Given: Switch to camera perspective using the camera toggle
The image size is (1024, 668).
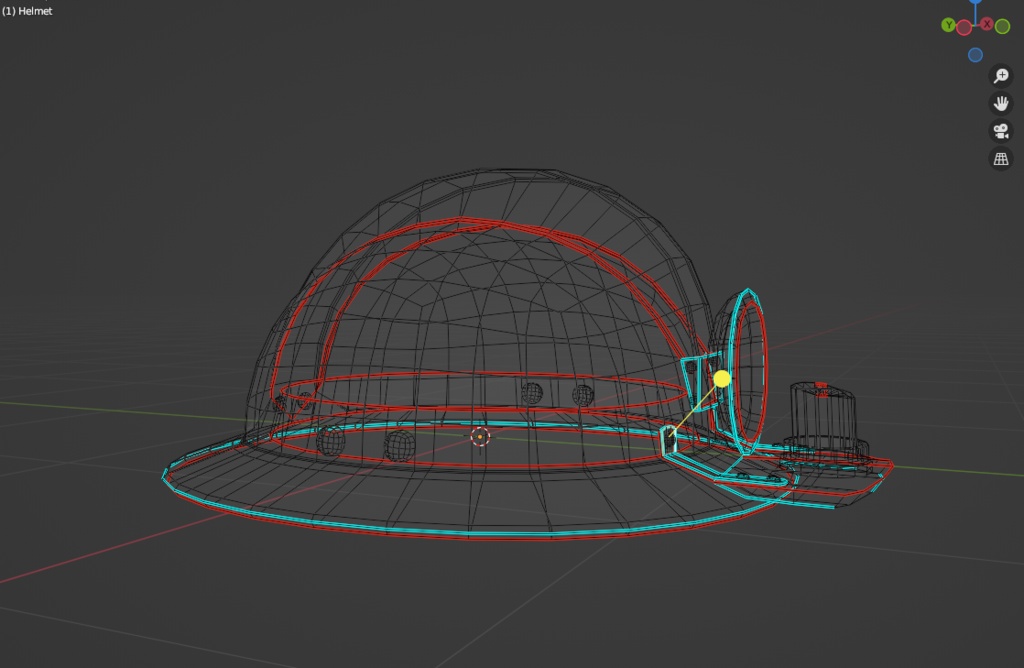Looking at the screenshot, I should [x=1000, y=129].
